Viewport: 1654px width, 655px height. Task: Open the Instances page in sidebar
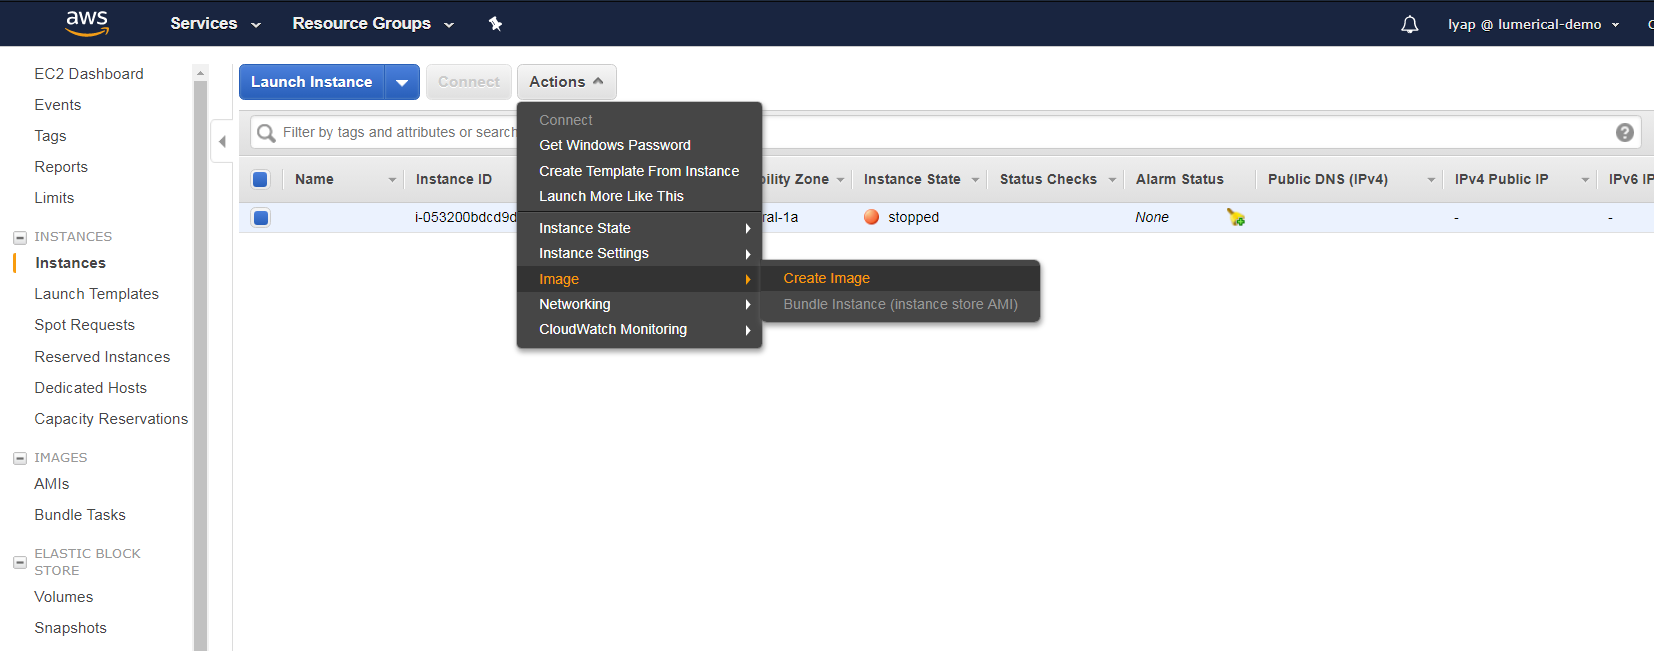[70, 263]
